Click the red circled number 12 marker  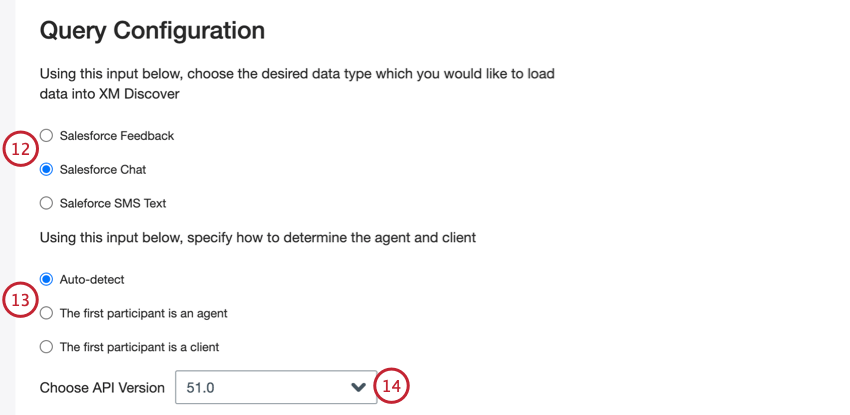tap(20, 148)
